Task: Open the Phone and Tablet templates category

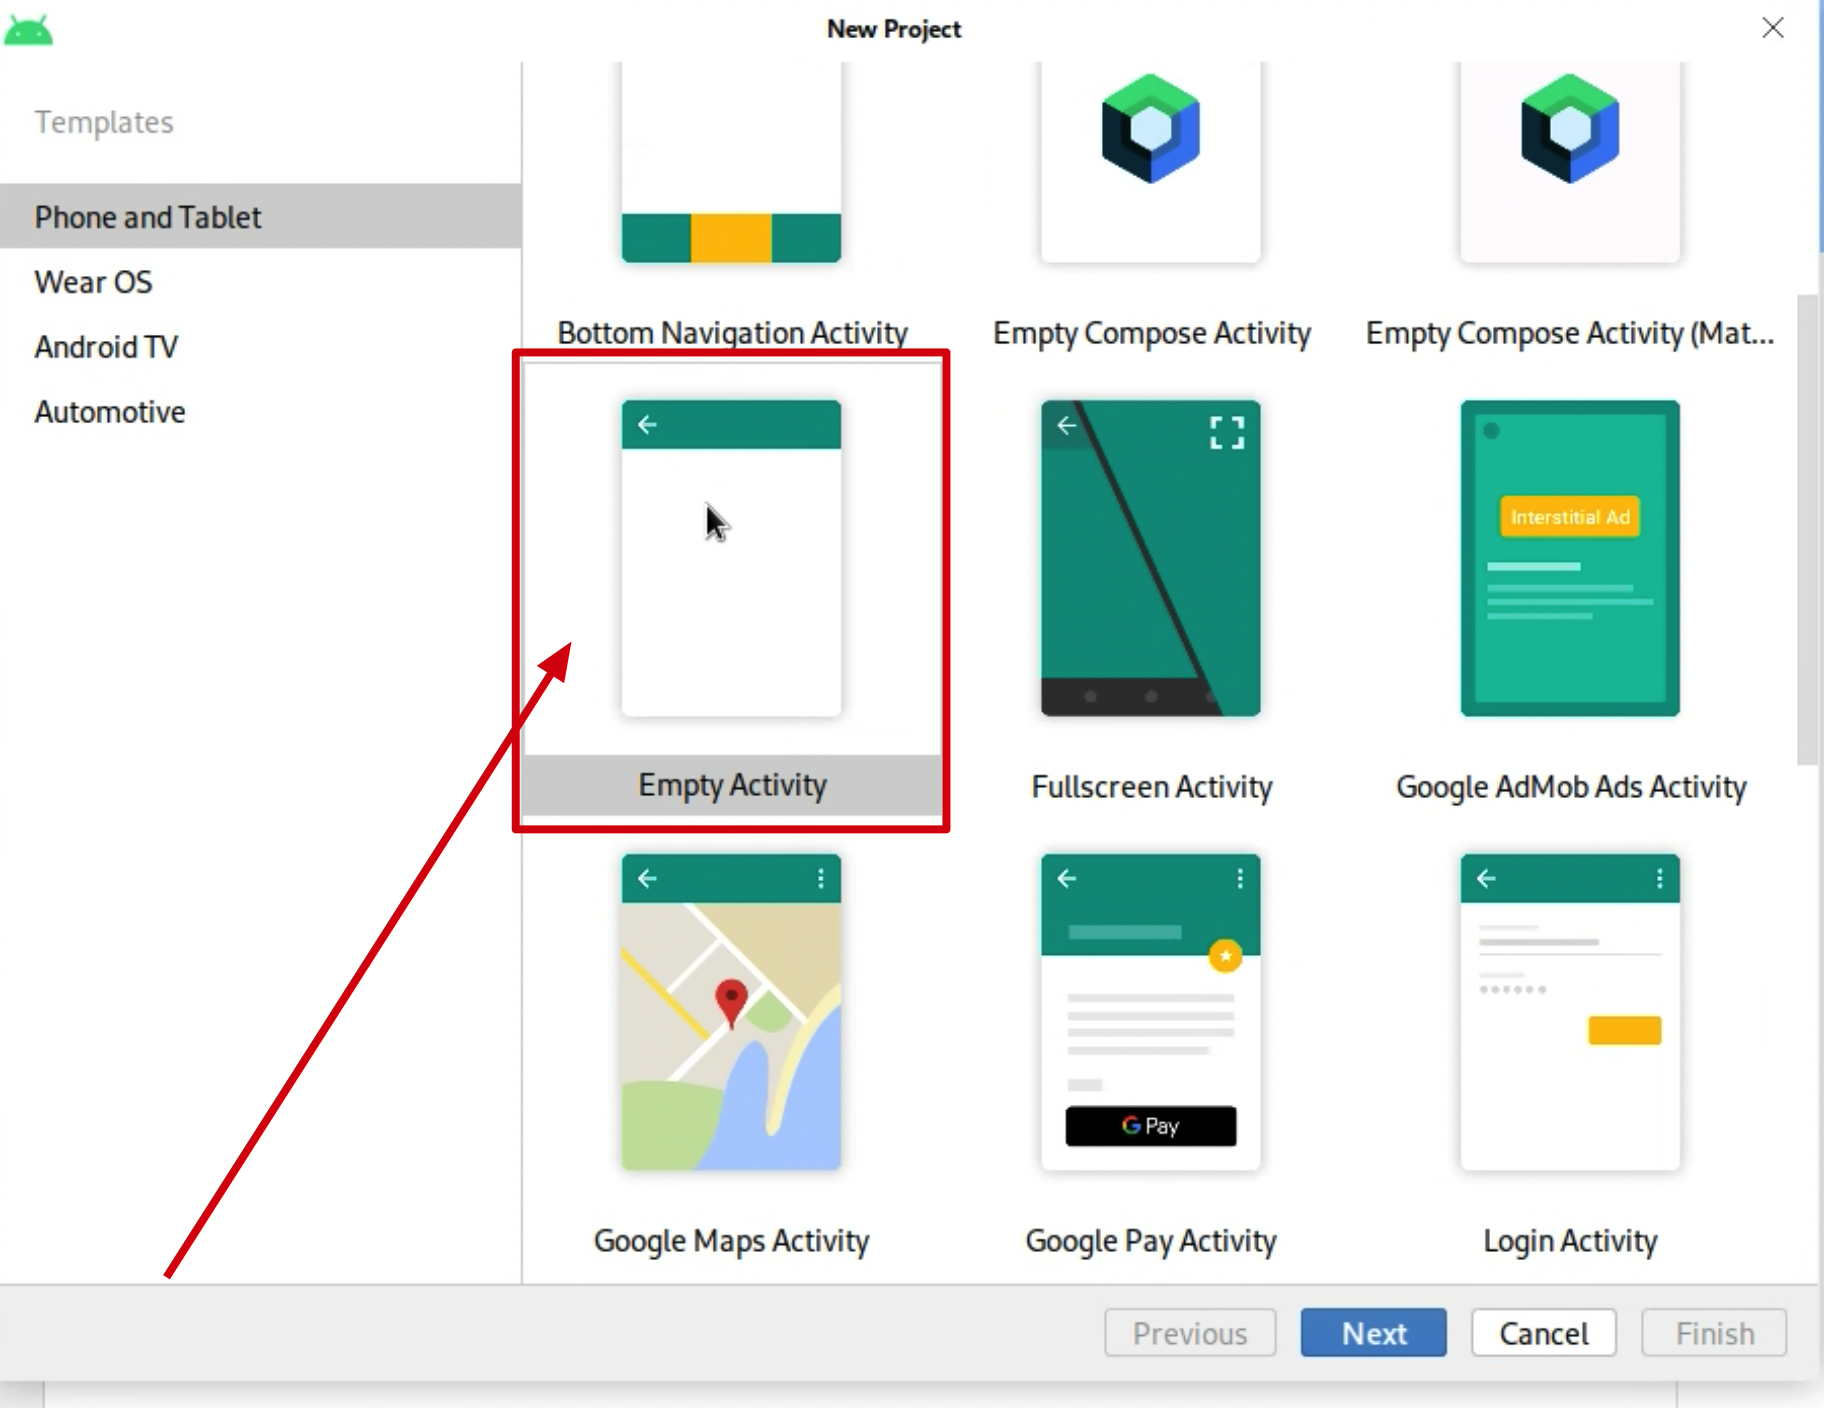Action: (261, 216)
